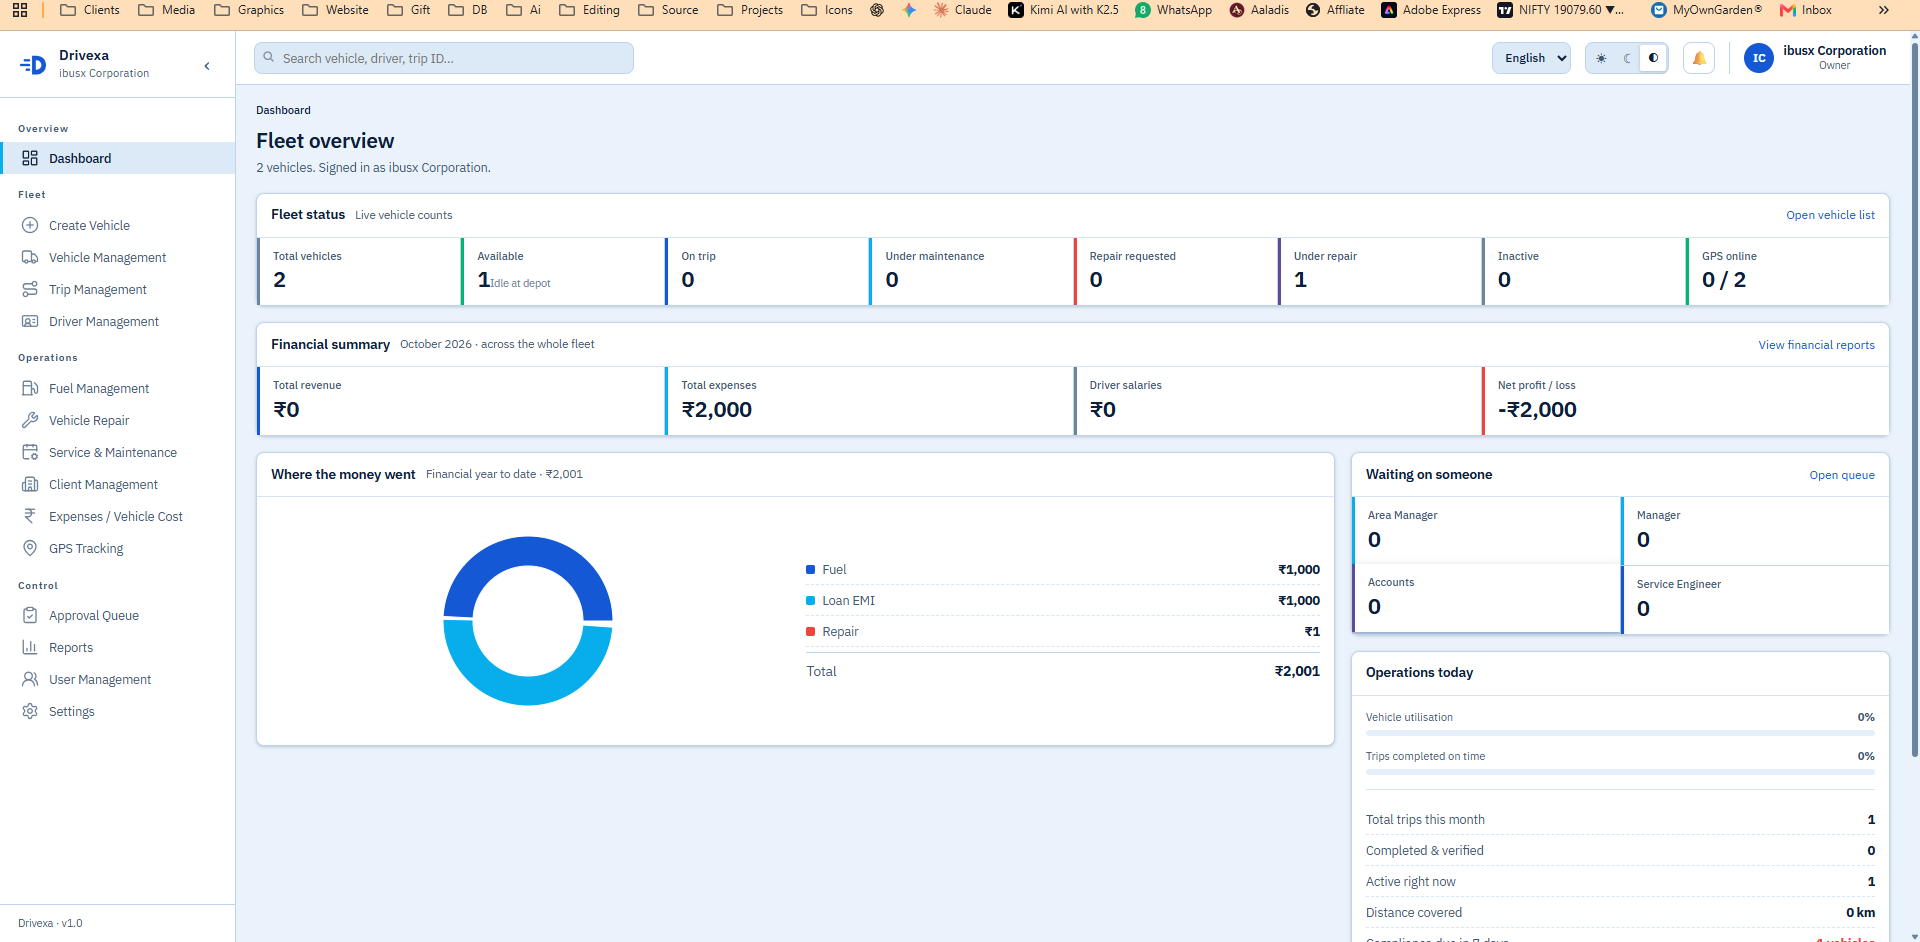Viewport: 1920px width, 942px height.
Task: Click the Reports bar chart icon
Action: pos(30,647)
